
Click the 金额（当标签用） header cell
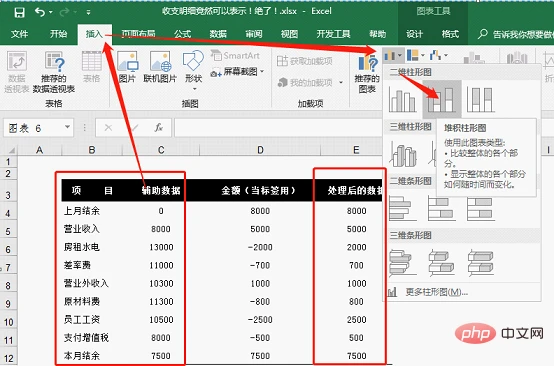pos(260,190)
